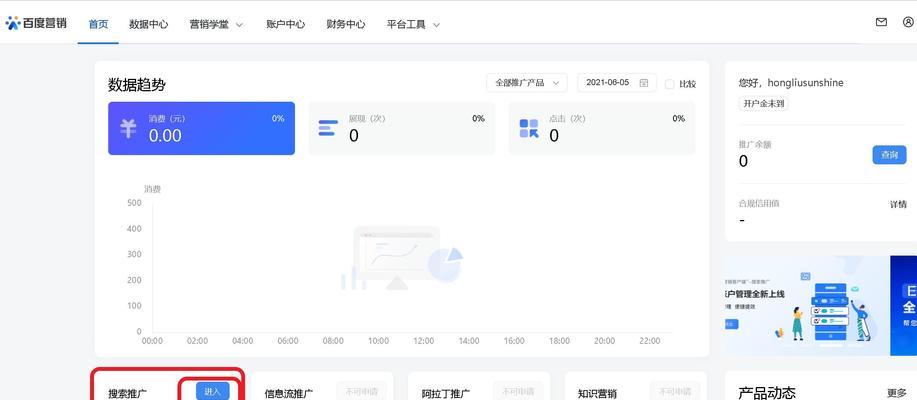Select the 消费 (元) 0.00 card
The width and height of the screenshot is (917, 400).
[201, 128]
